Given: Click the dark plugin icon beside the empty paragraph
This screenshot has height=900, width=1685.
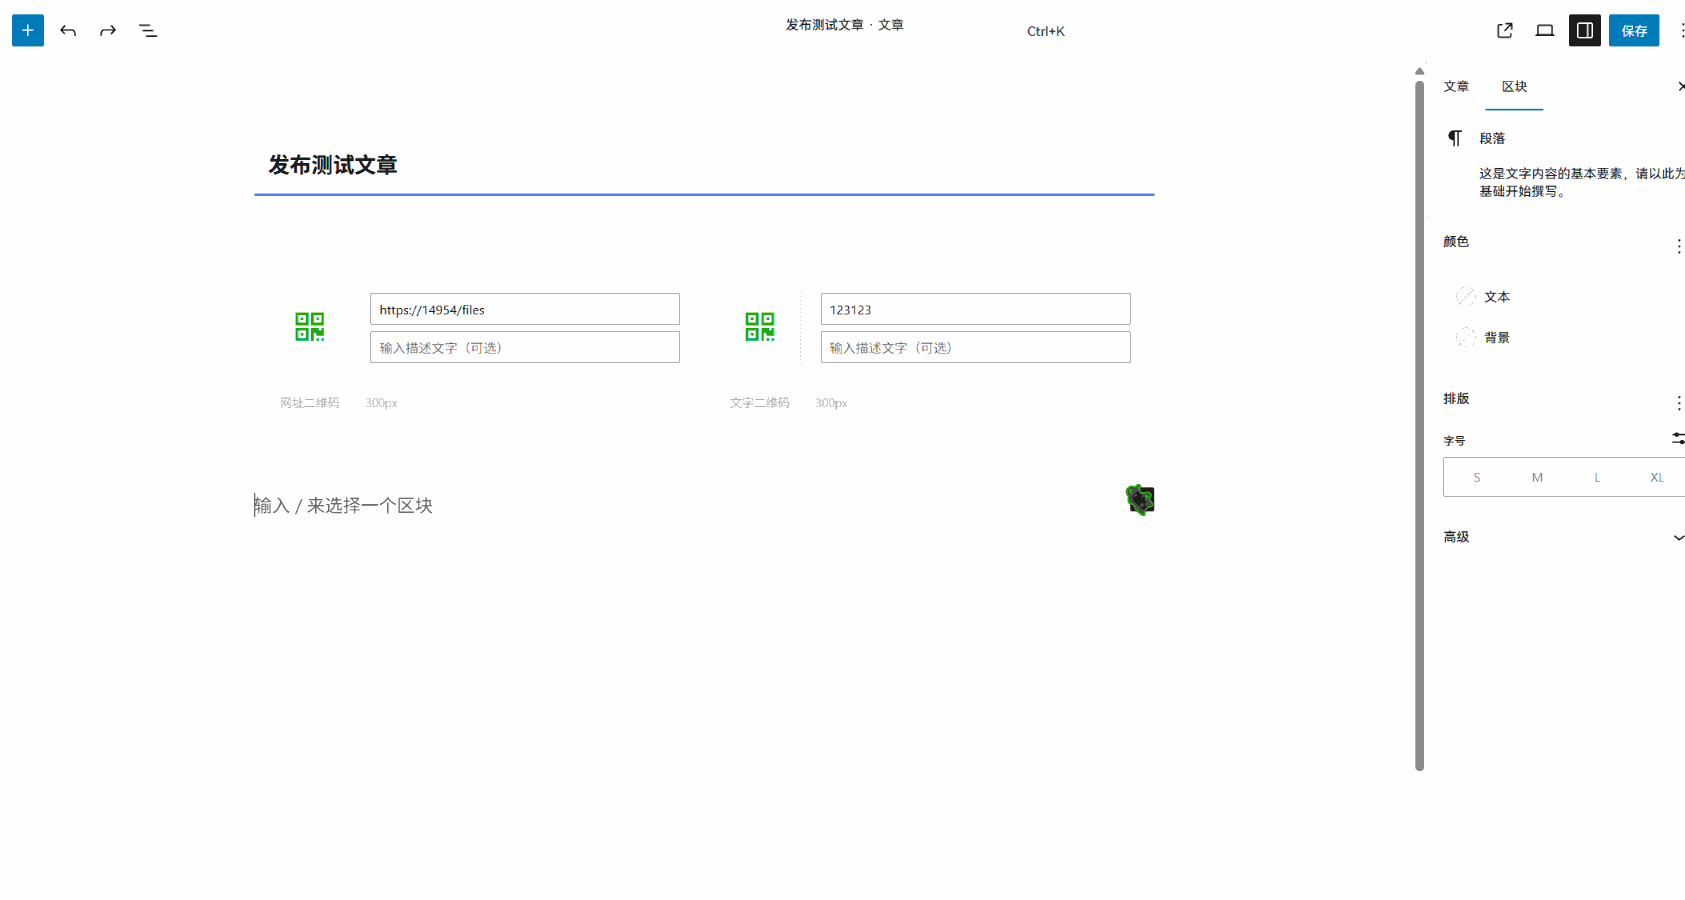Looking at the screenshot, I should point(1140,500).
